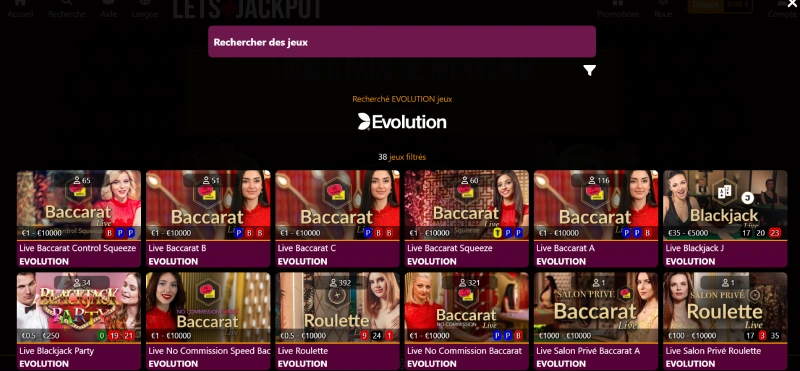Click the J badge on Live Blackjack J
The height and width of the screenshot is (371, 800).
point(747,197)
